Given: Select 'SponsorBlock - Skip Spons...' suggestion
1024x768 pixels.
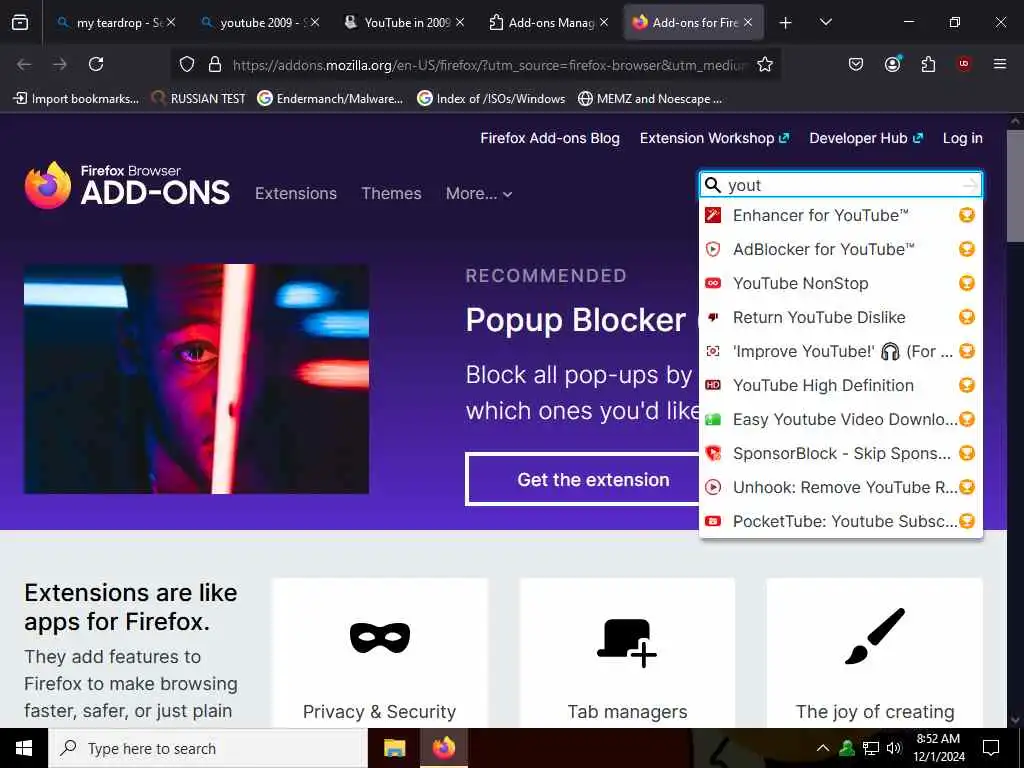Looking at the screenshot, I should 840,453.
